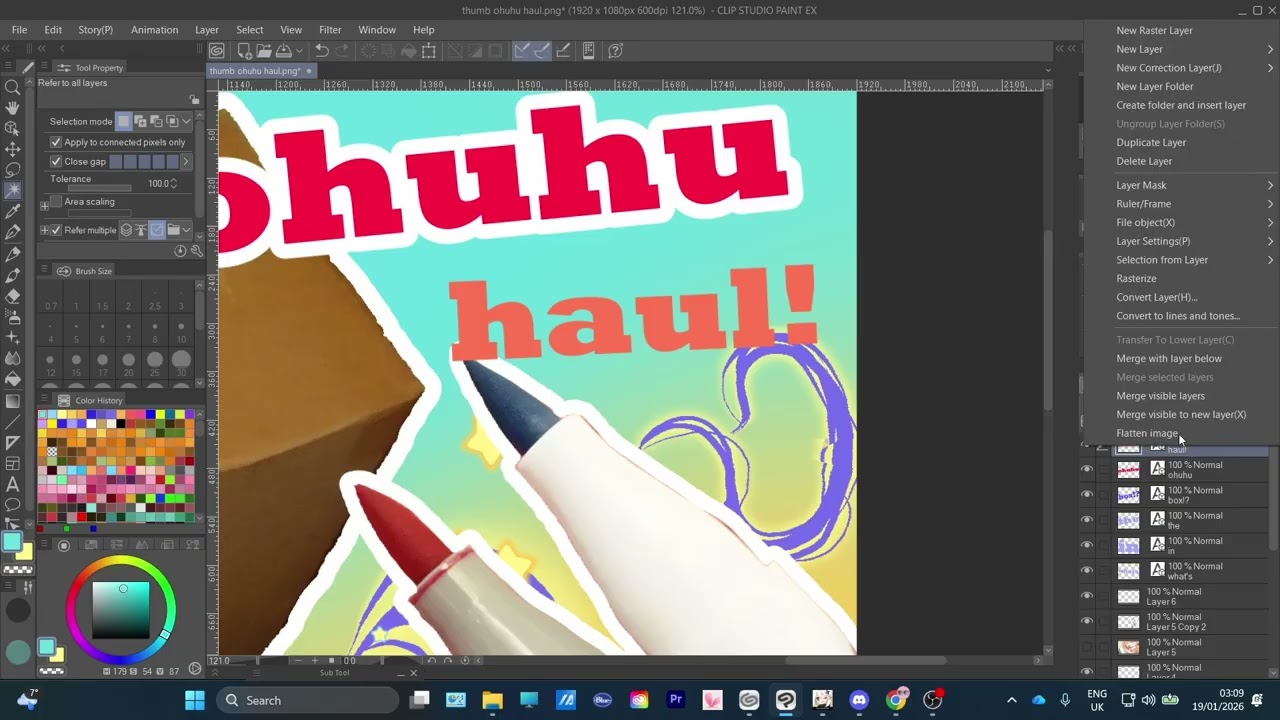
Task: Select the Text tool
Action: (x=13, y=484)
